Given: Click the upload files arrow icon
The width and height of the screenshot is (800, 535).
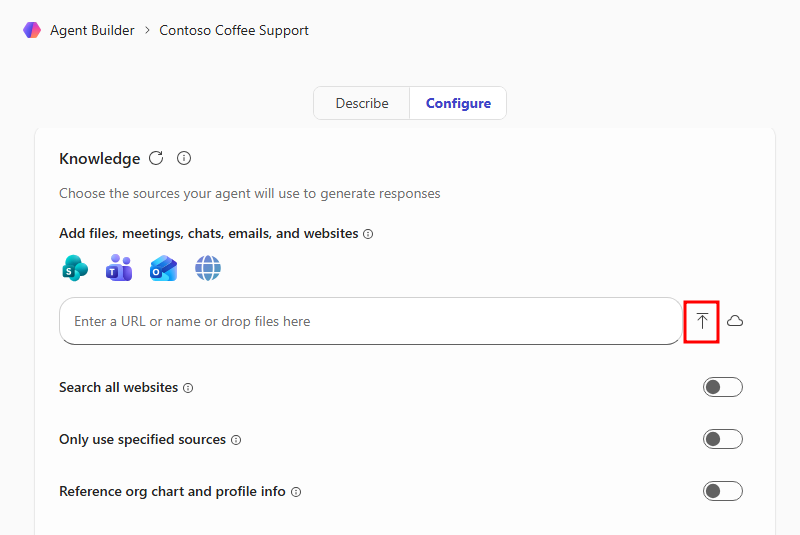Looking at the screenshot, I should pyautogui.click(x=702, y=321).
